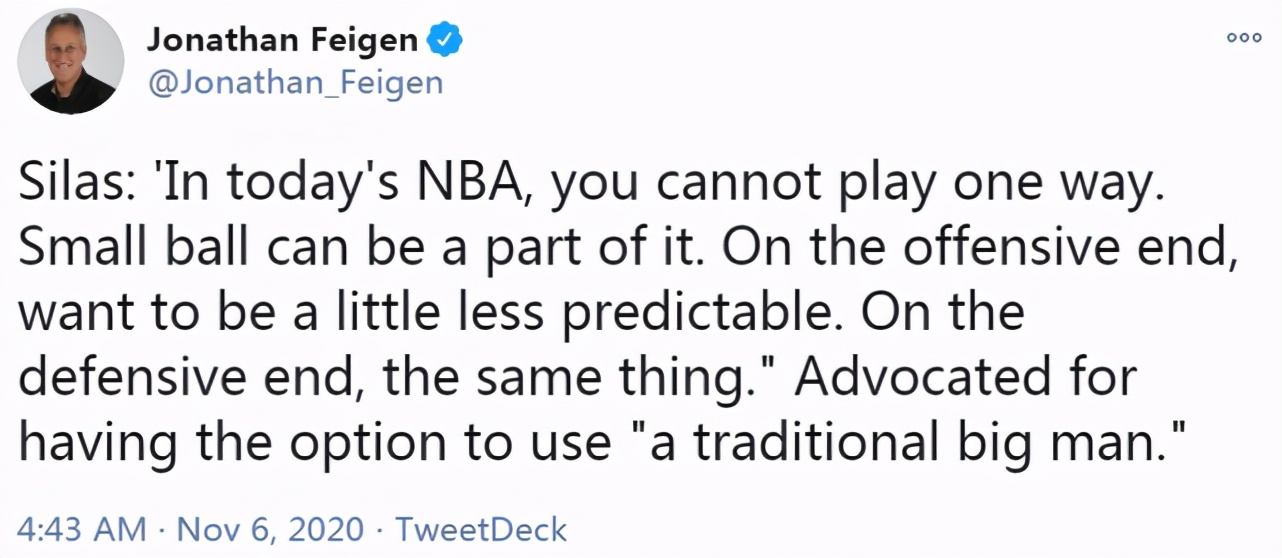Click tweet line beginning "want to be"
The height and width of the screenshot is (558, 1282).
point(521,314)
